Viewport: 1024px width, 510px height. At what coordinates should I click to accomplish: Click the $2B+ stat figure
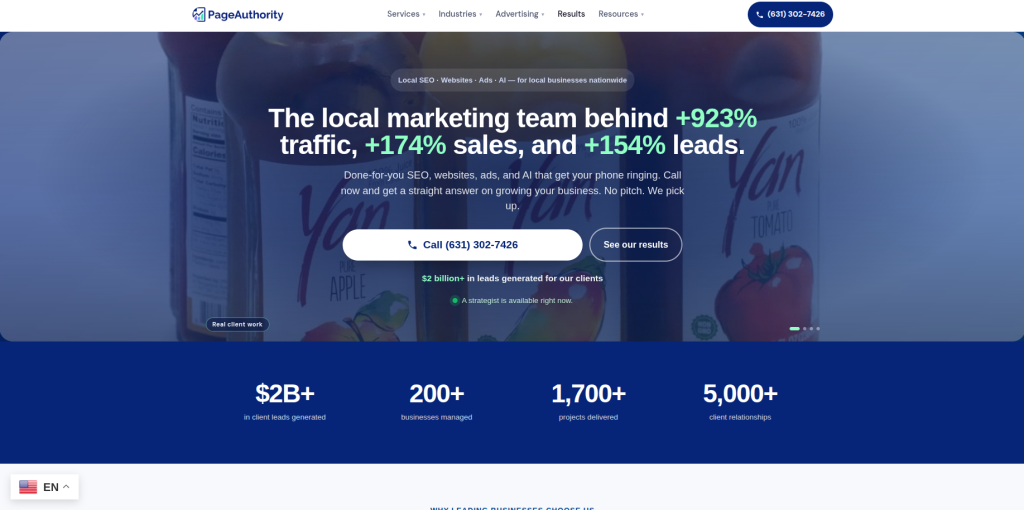(x=285, y=394)
